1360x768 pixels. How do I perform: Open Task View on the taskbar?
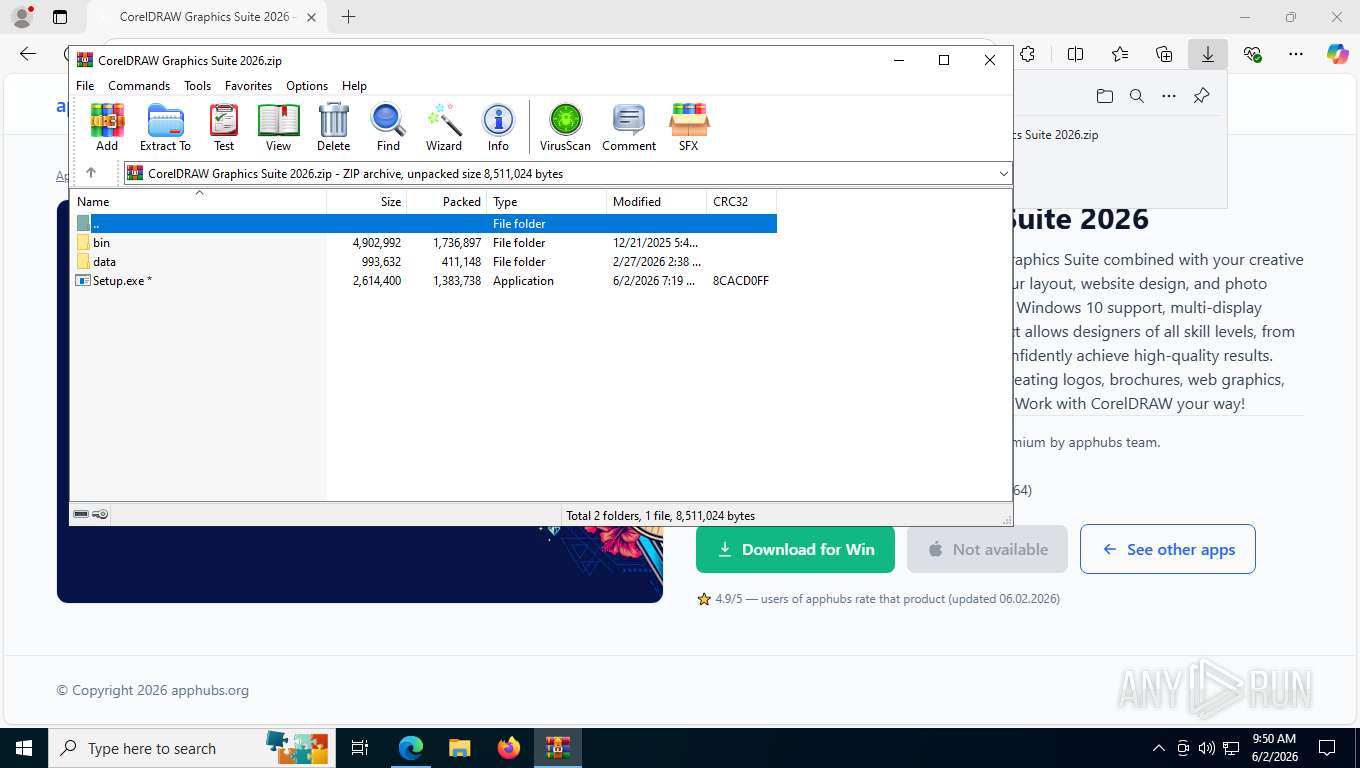[x=360, y=748]
